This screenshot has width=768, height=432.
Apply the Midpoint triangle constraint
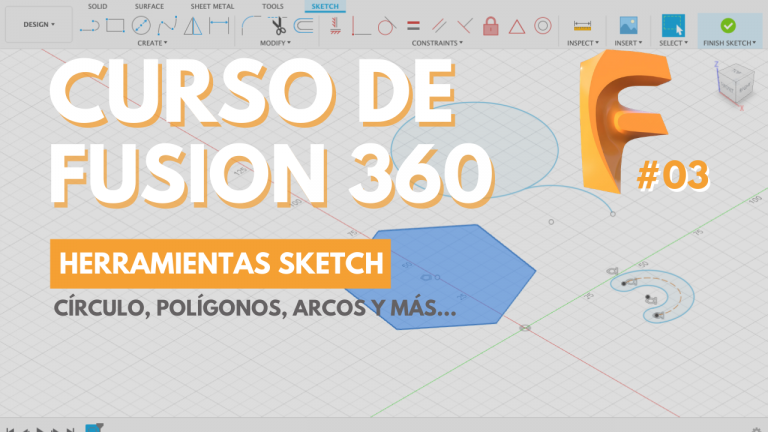coord(516,26)
